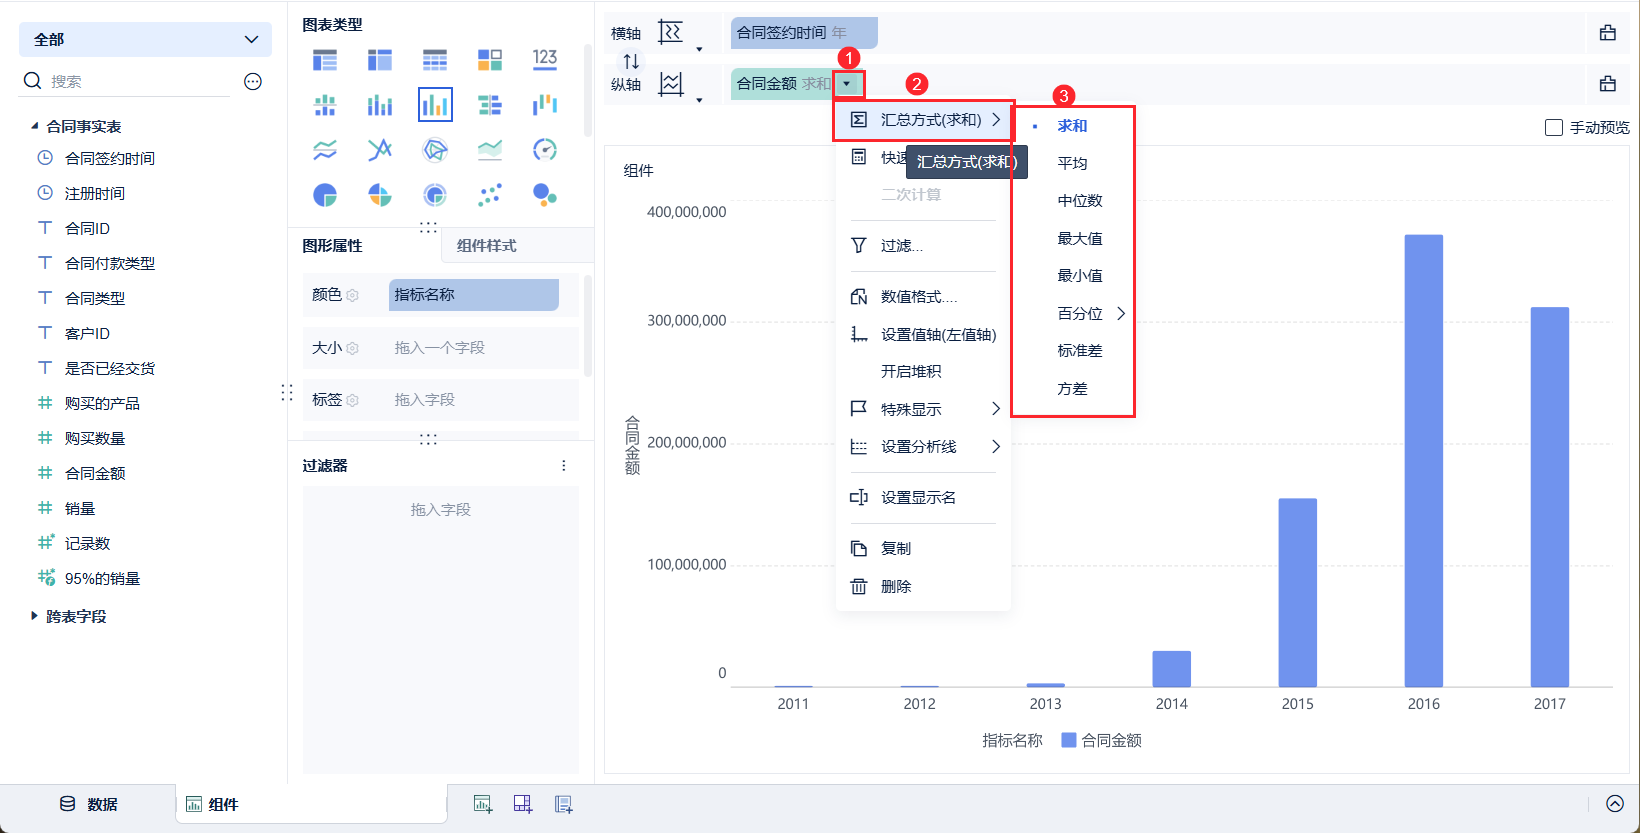Select the 购买数量 field in list
This screenshot has width=1640, height=833.
tap(95, 438)
